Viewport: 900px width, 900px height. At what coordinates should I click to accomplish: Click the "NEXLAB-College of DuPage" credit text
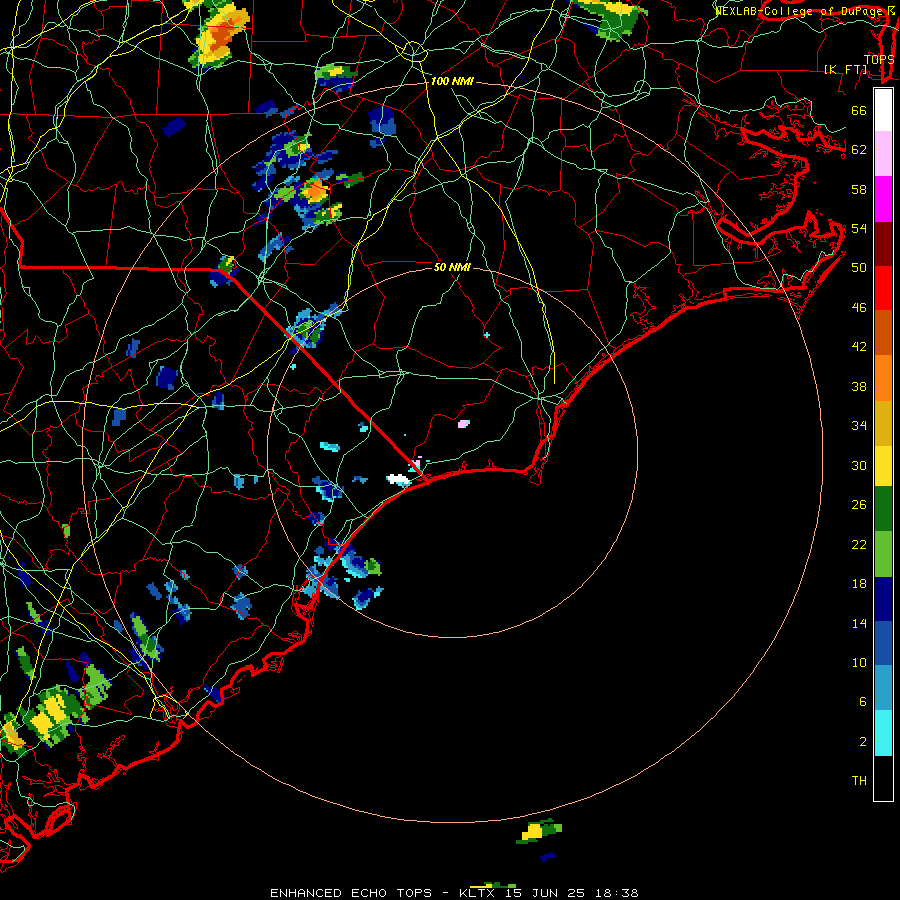tap(800, 10)
